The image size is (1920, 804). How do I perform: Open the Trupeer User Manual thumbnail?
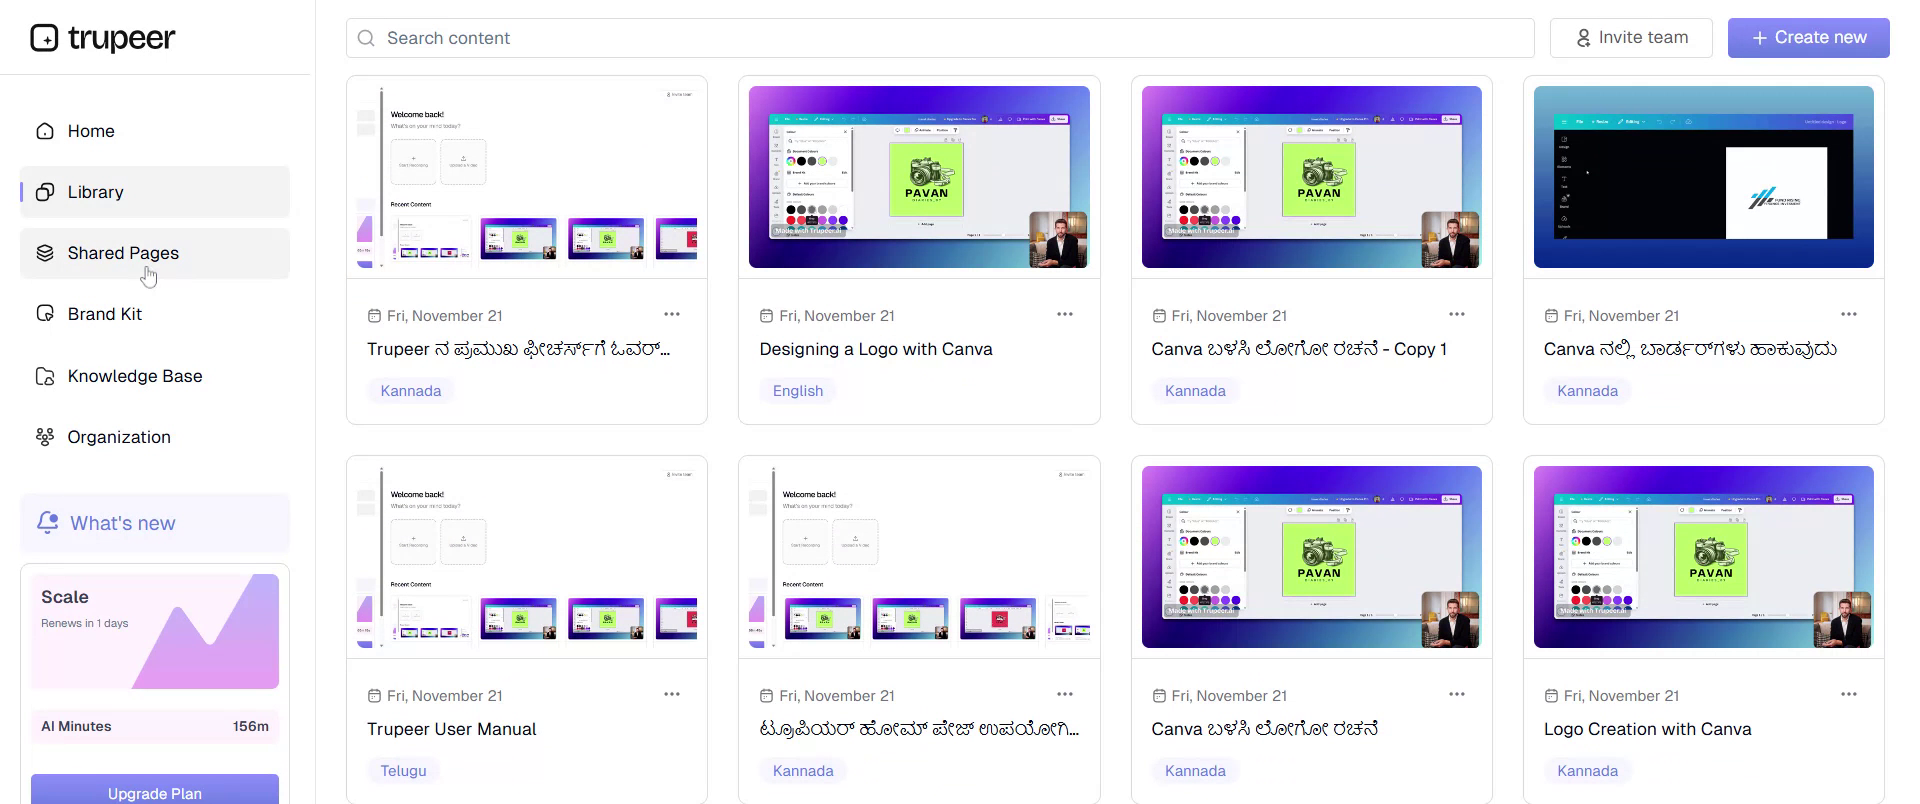(x=527, y=557)
